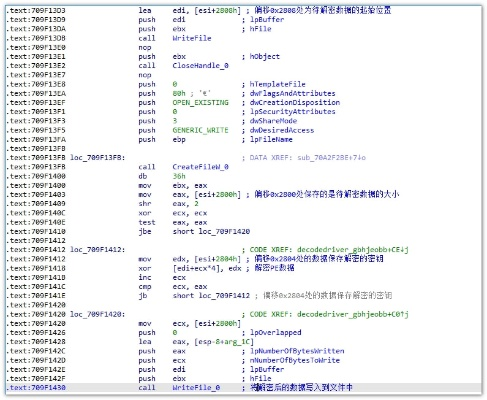Click the cmp ecx, eax instruction
The image size is (487, 400).
coord(173,287)
